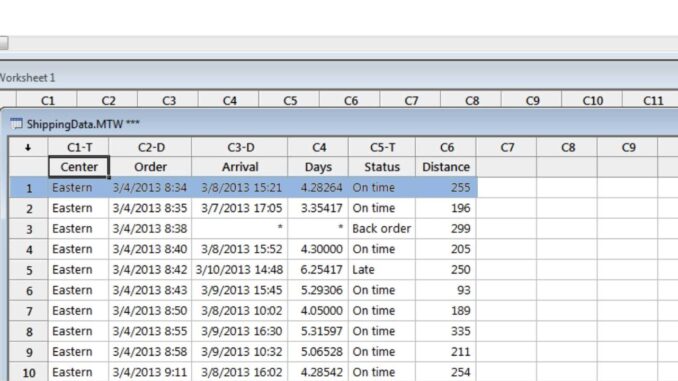Select the C2-D column header
This screenshot has height=381, width=678.
click(150, 147)
